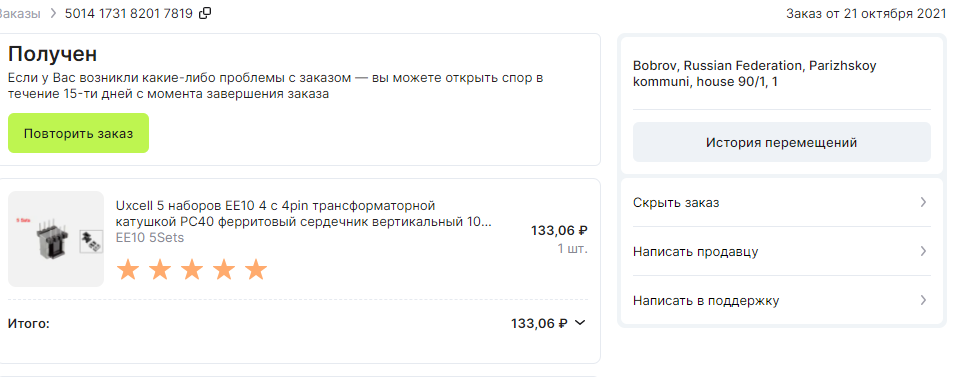The width and height of the screenshot is (972, 377).
Task: Select the Написать в поддержку menu item
Action: (782, 300)
